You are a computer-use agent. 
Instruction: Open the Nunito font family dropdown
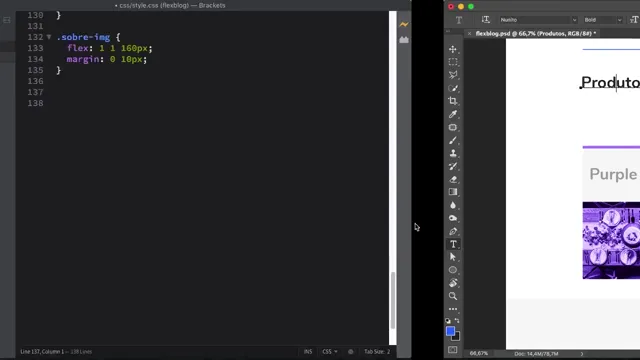[538, 20]
